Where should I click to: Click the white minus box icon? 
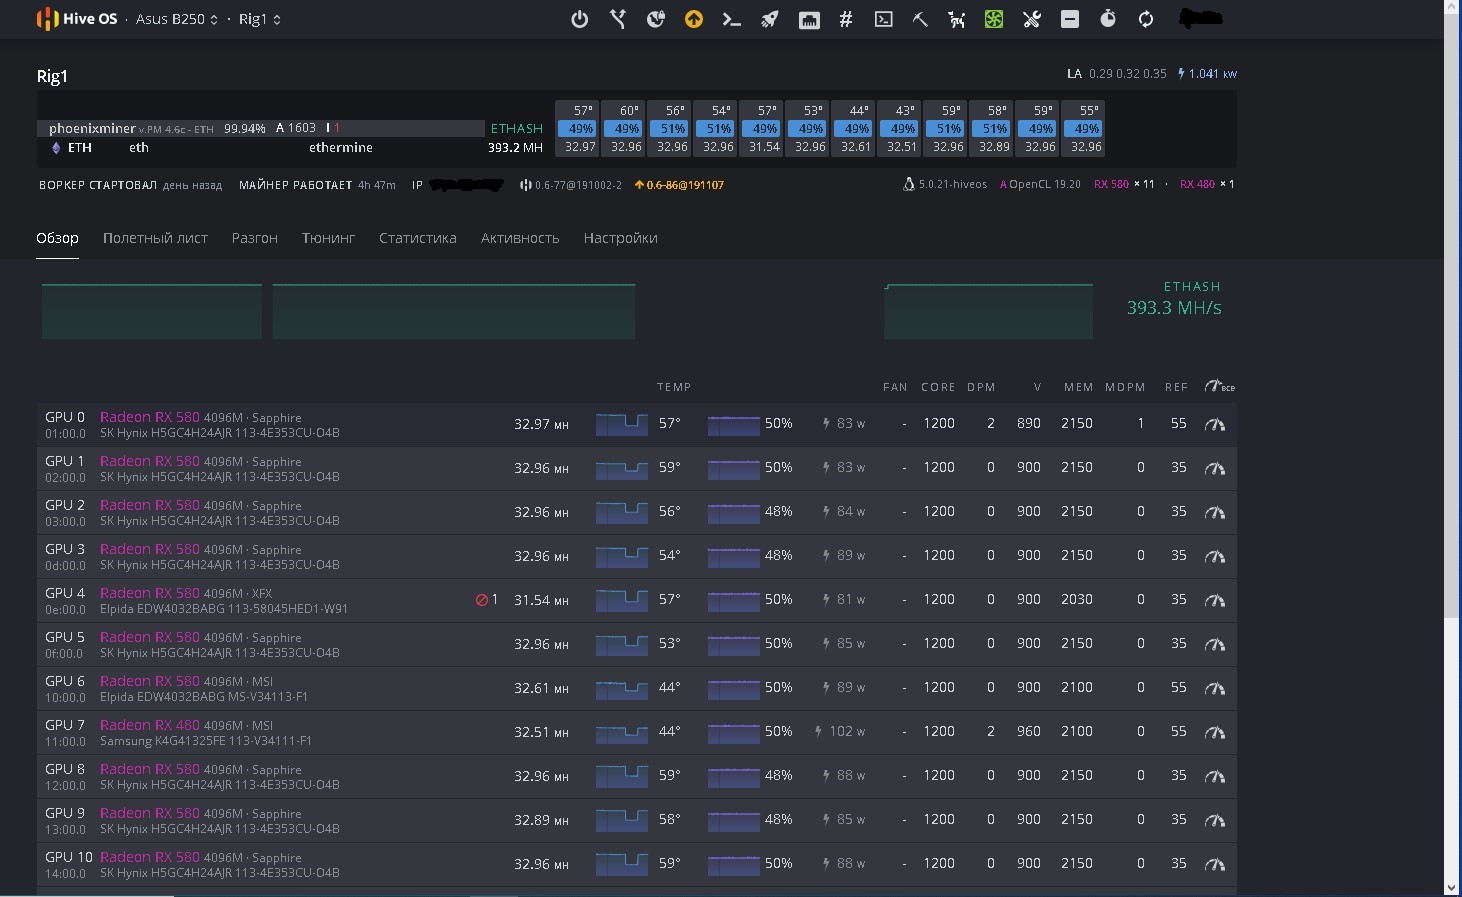[1070, 19]
